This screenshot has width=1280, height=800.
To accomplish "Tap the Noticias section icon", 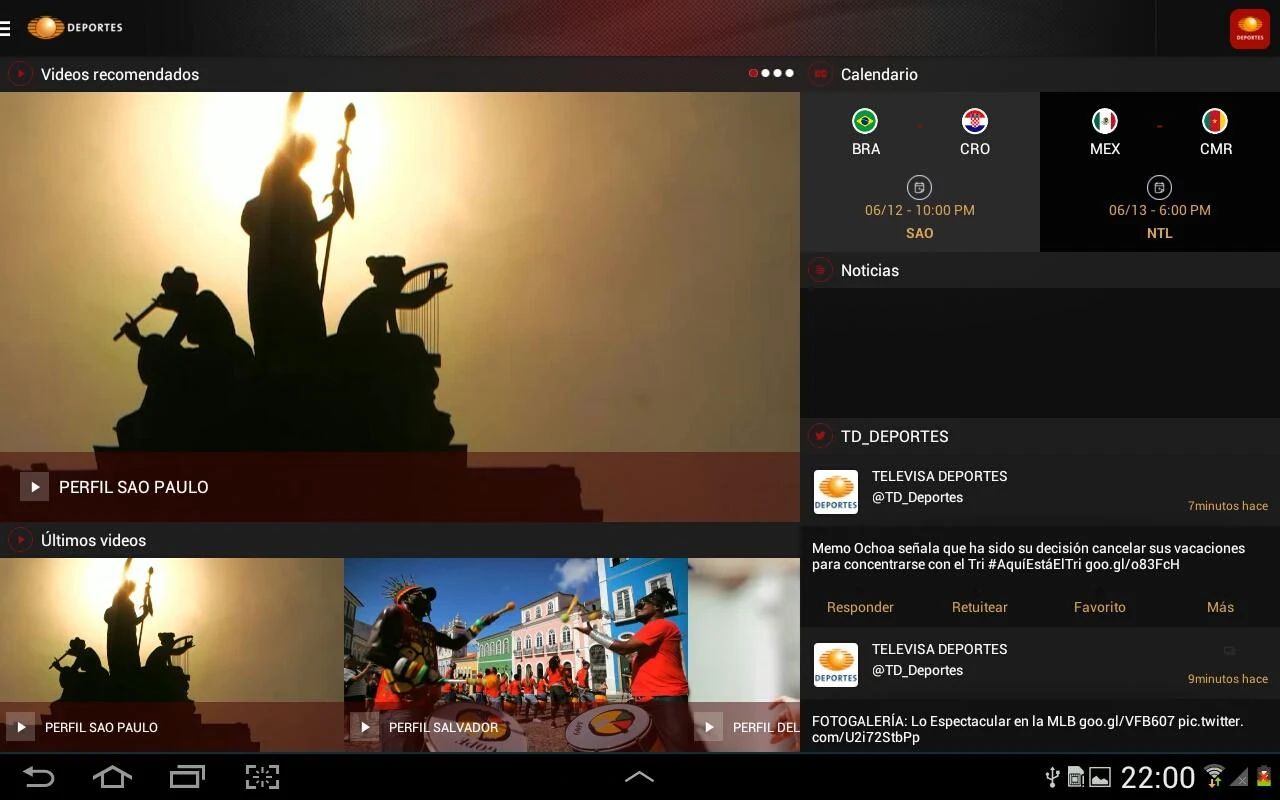I will (820, 270).
